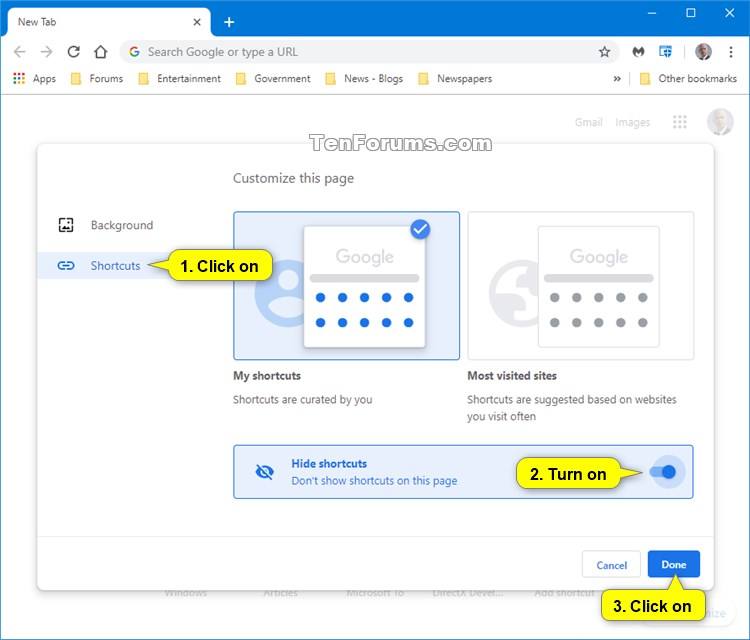Close the New Tab tab
This screenshot has width=750, height=640.
(x=197, y=22)
